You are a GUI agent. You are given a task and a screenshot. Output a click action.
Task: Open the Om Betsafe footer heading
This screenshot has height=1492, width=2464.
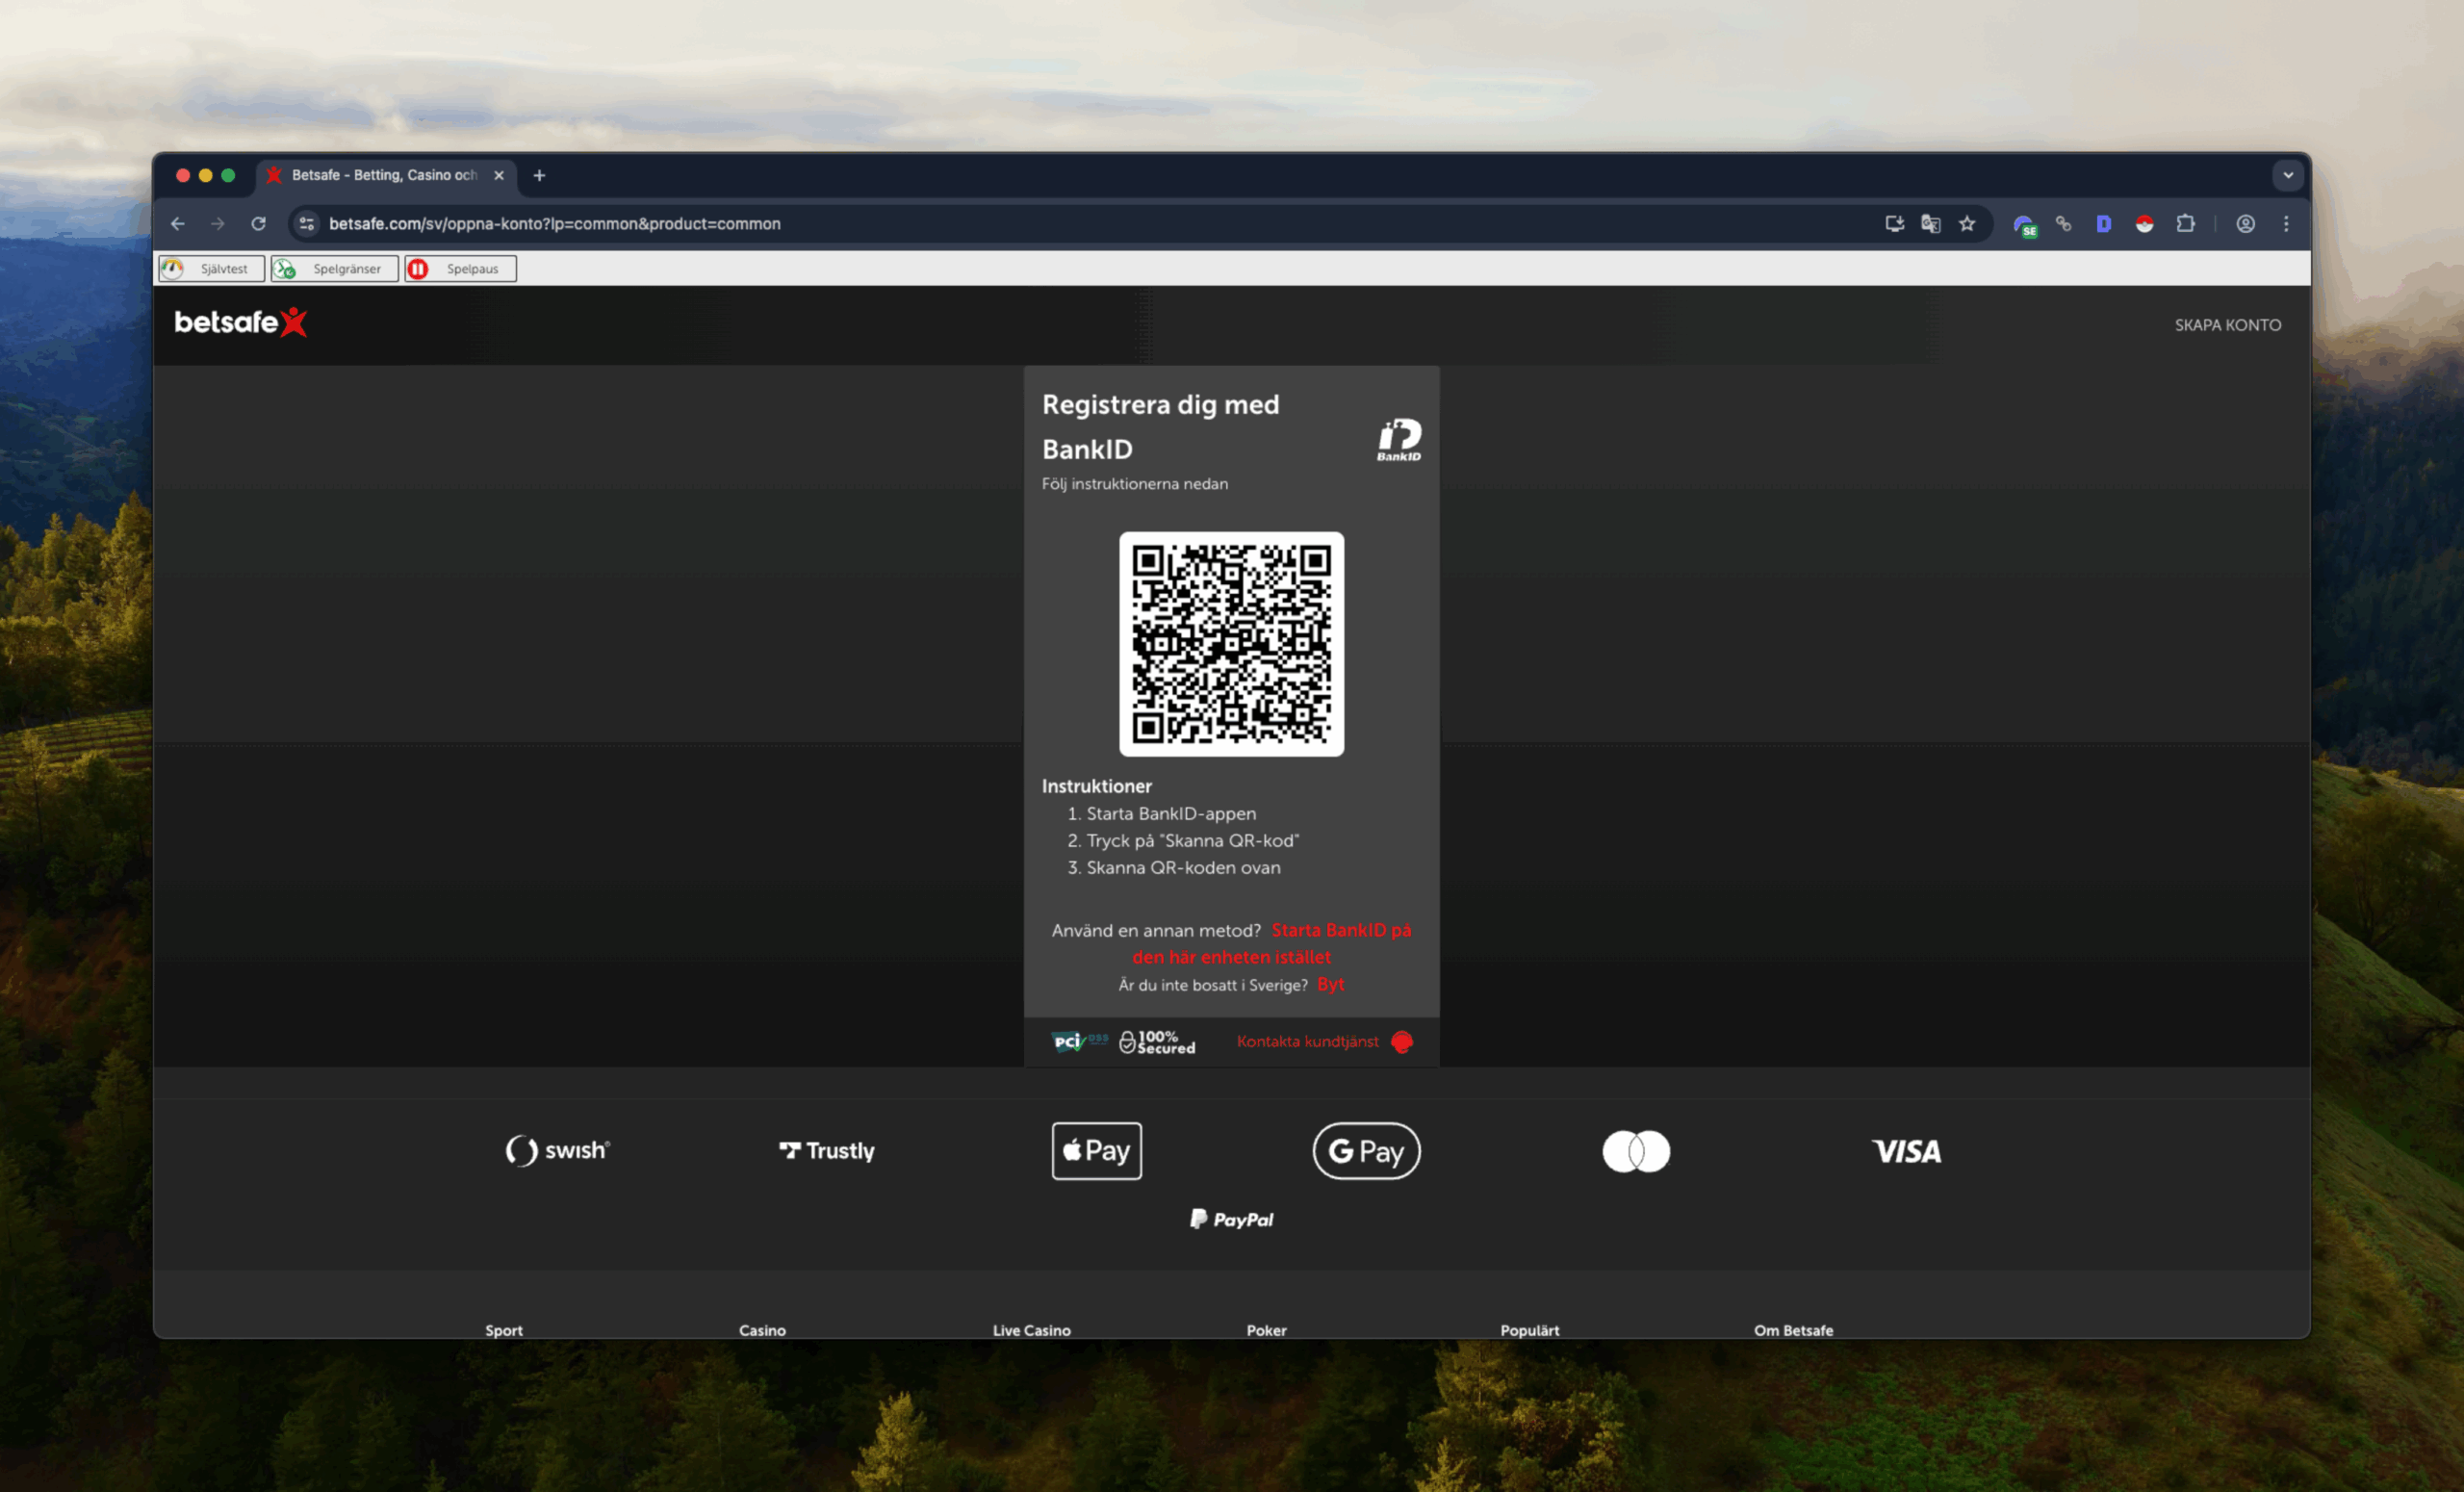tap(1793, 1330)
